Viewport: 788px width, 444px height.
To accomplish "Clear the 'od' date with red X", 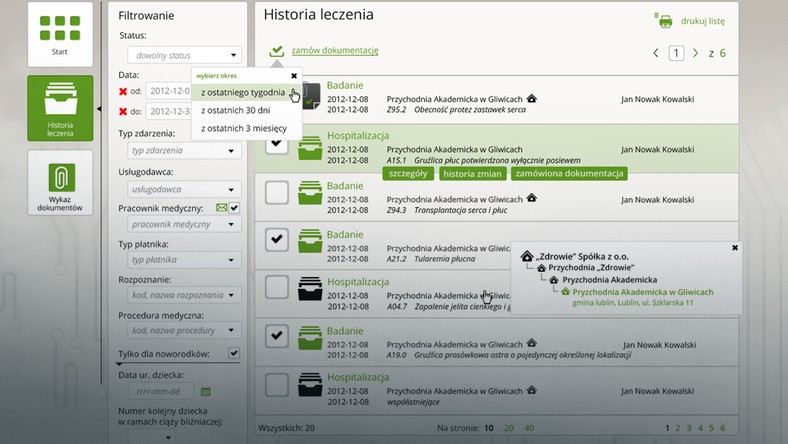I will coord(123,92).
